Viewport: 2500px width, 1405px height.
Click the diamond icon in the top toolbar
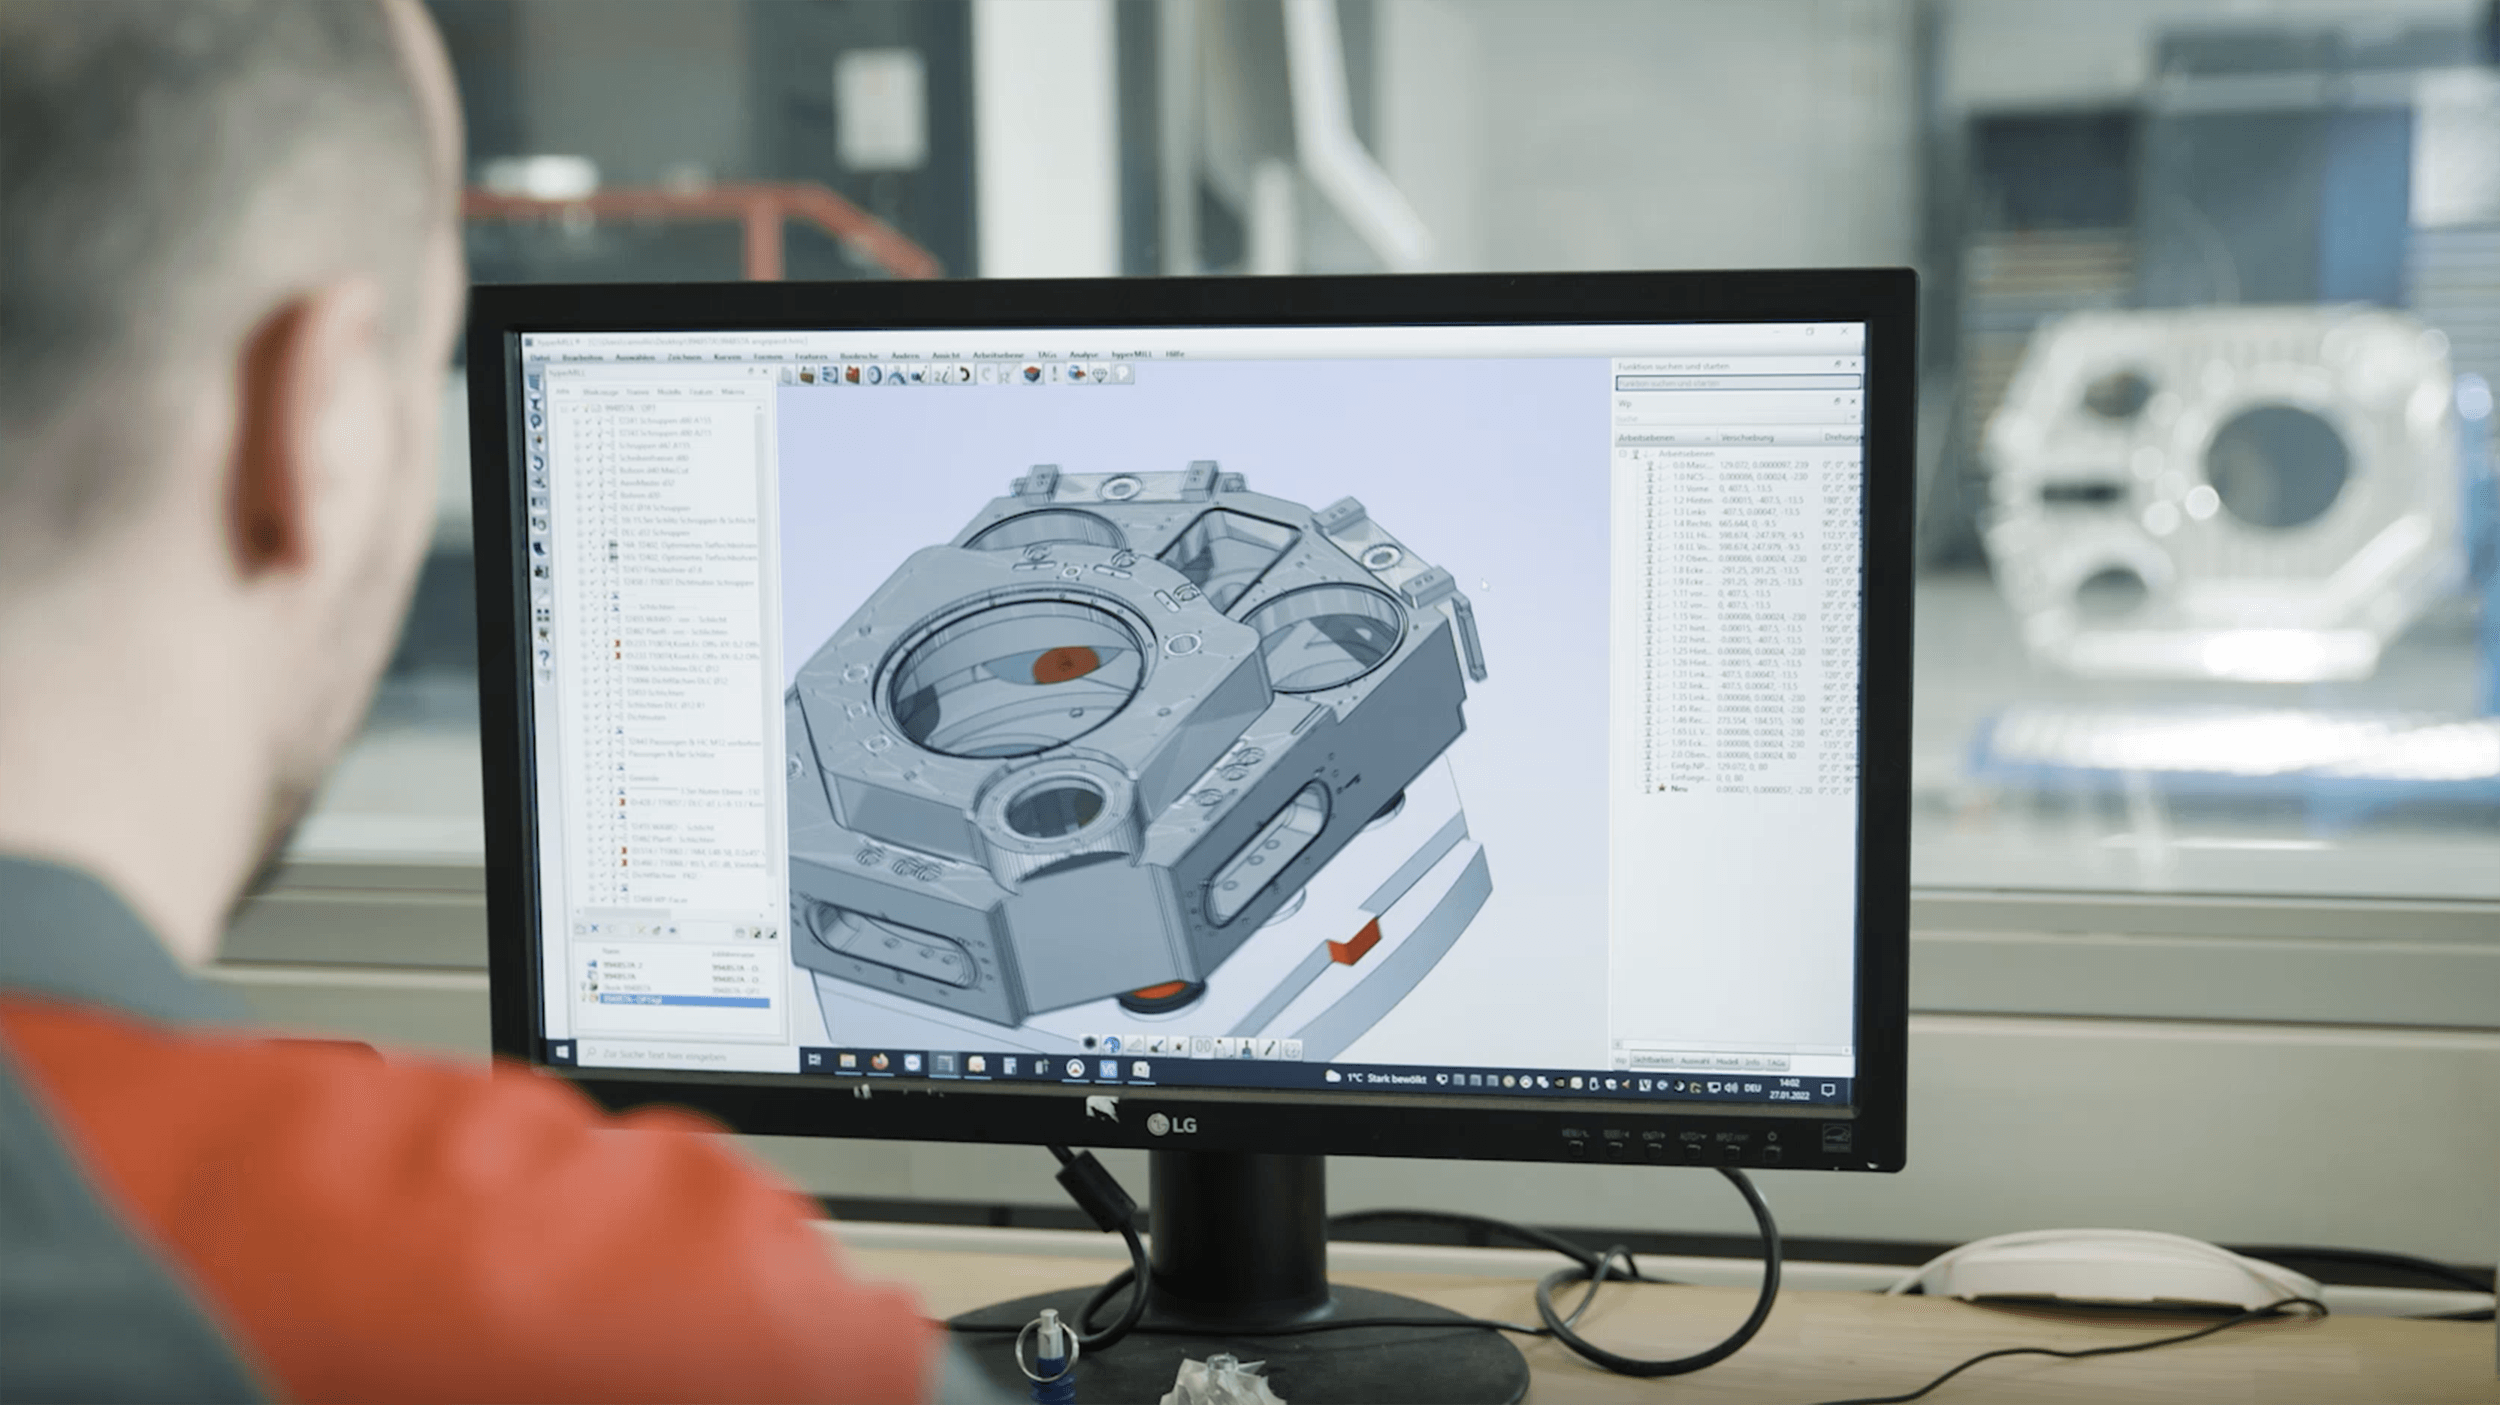[x=1100, y=374]
